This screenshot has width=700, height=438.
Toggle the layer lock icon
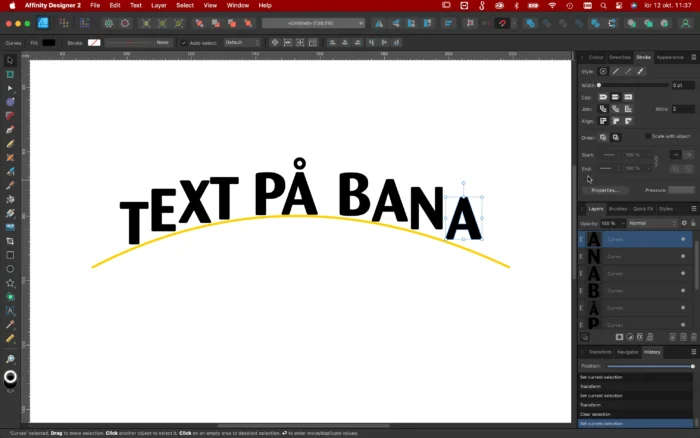[x=693, y=223]
